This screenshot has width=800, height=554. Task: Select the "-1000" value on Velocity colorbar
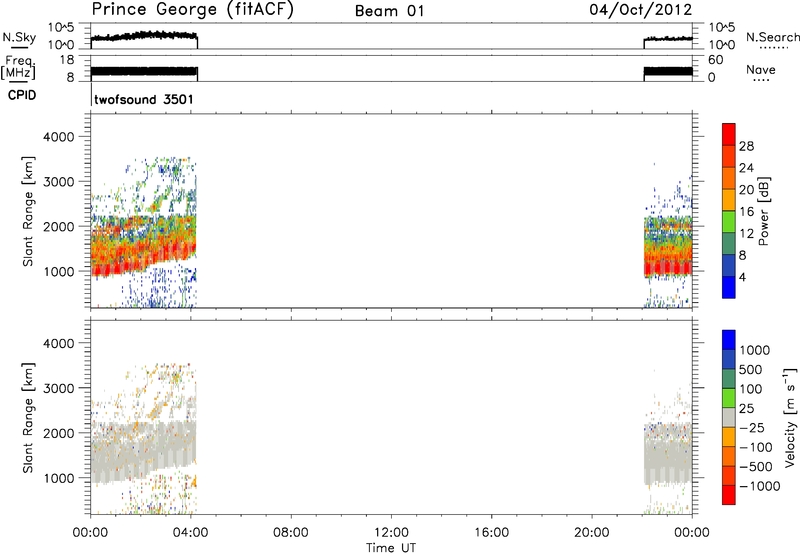tap(759, 486)
